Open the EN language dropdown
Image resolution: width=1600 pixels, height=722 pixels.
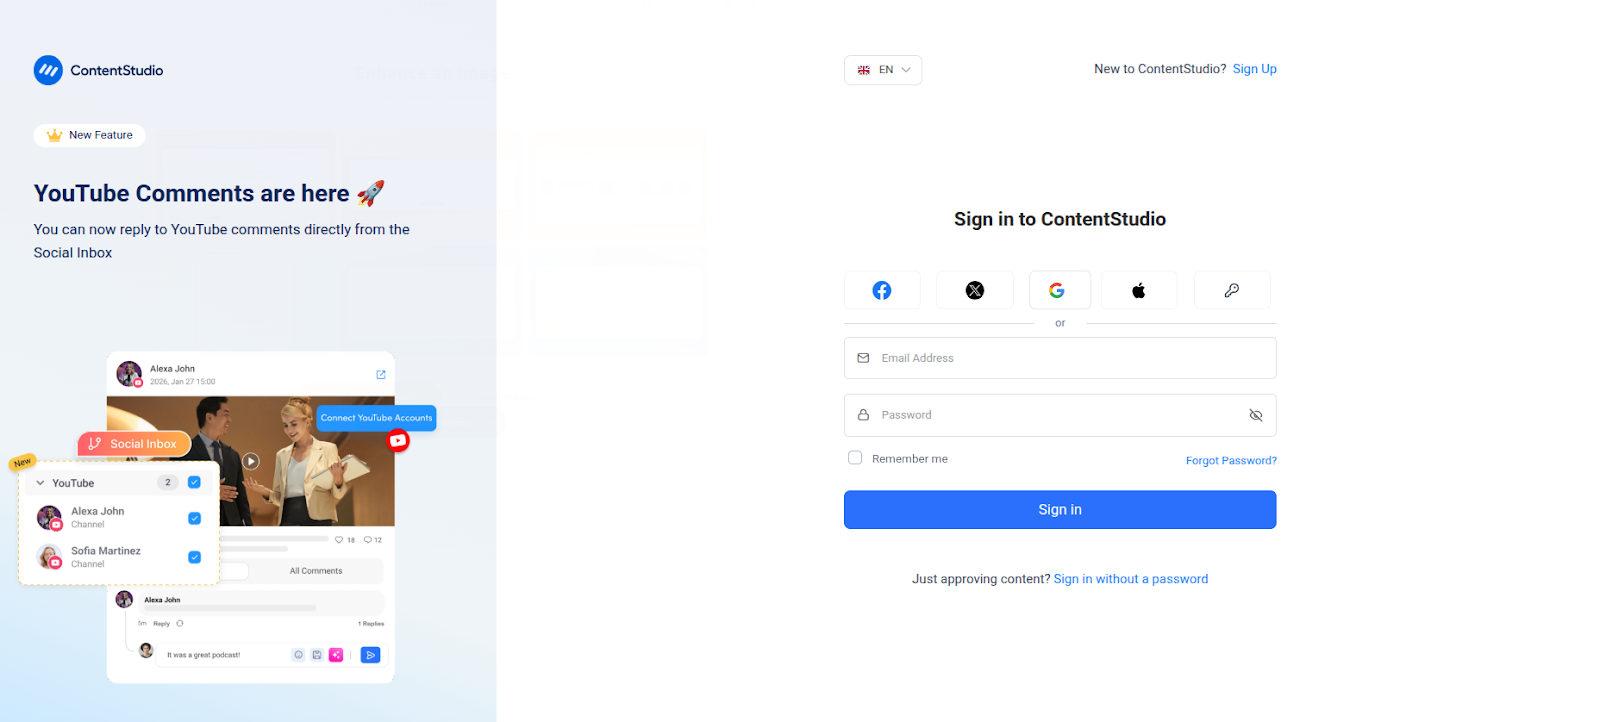point(883,70)
